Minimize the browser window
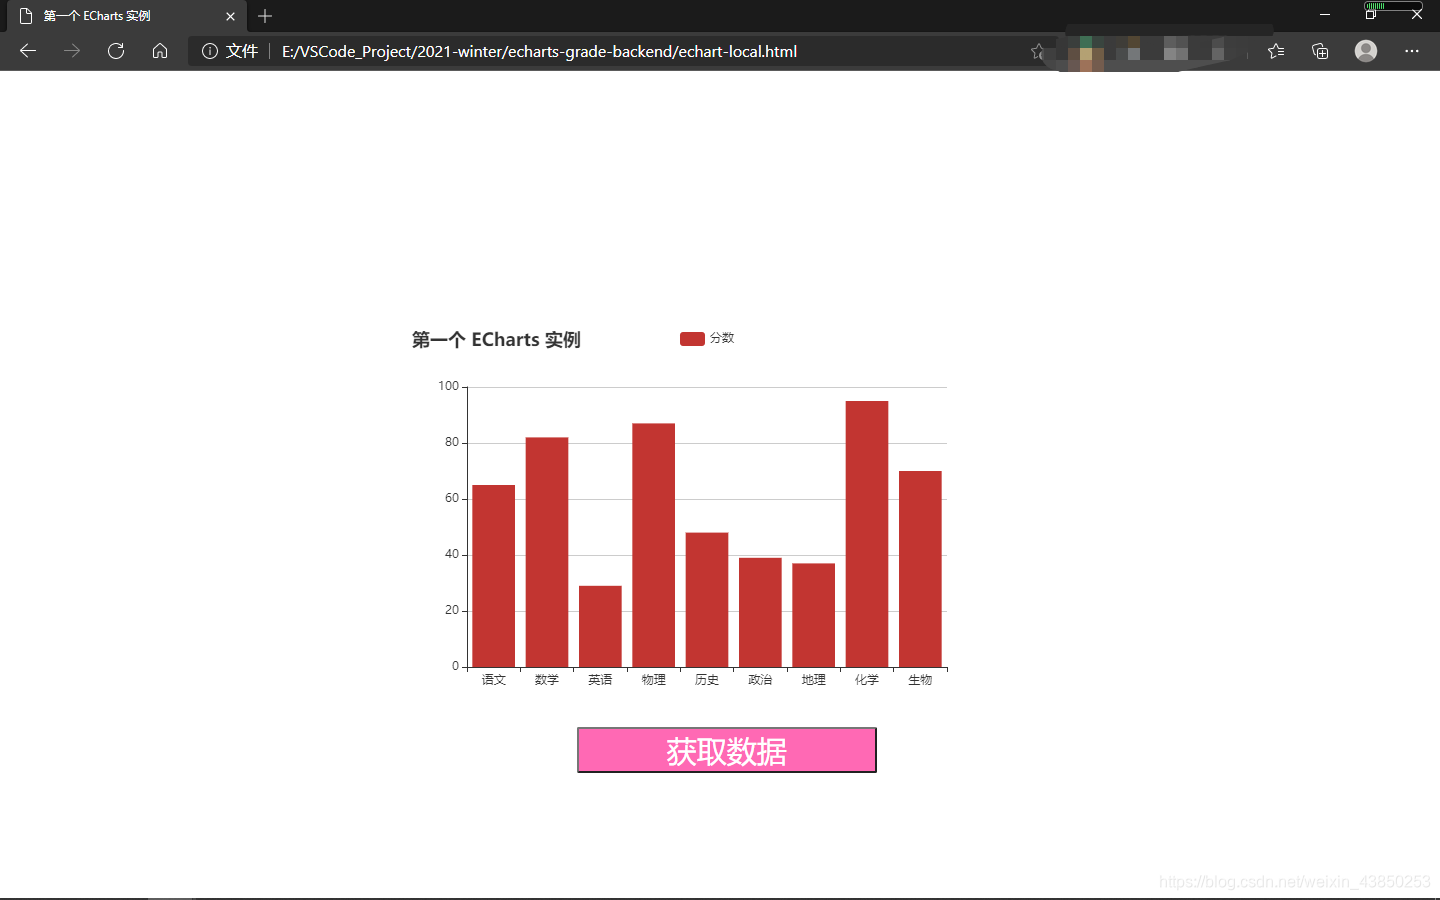Image resolution: width=1440 pixels, height=900 pixels. pos(1325,15)
